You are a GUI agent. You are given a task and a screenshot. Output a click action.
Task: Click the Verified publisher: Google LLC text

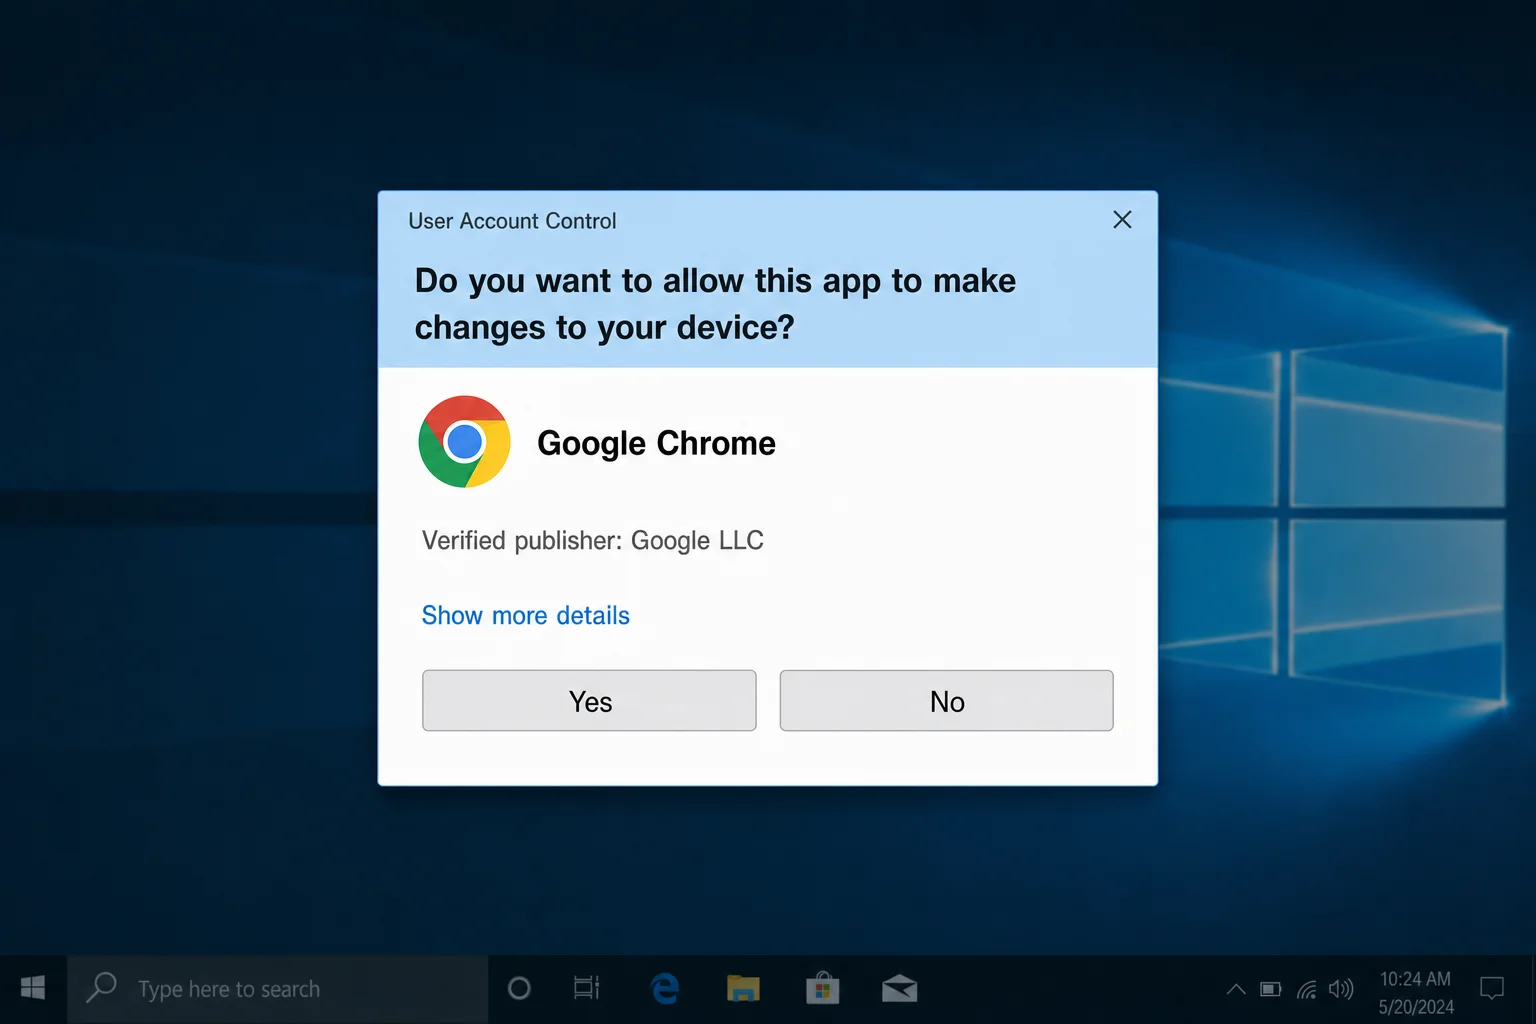click(592, 541)
